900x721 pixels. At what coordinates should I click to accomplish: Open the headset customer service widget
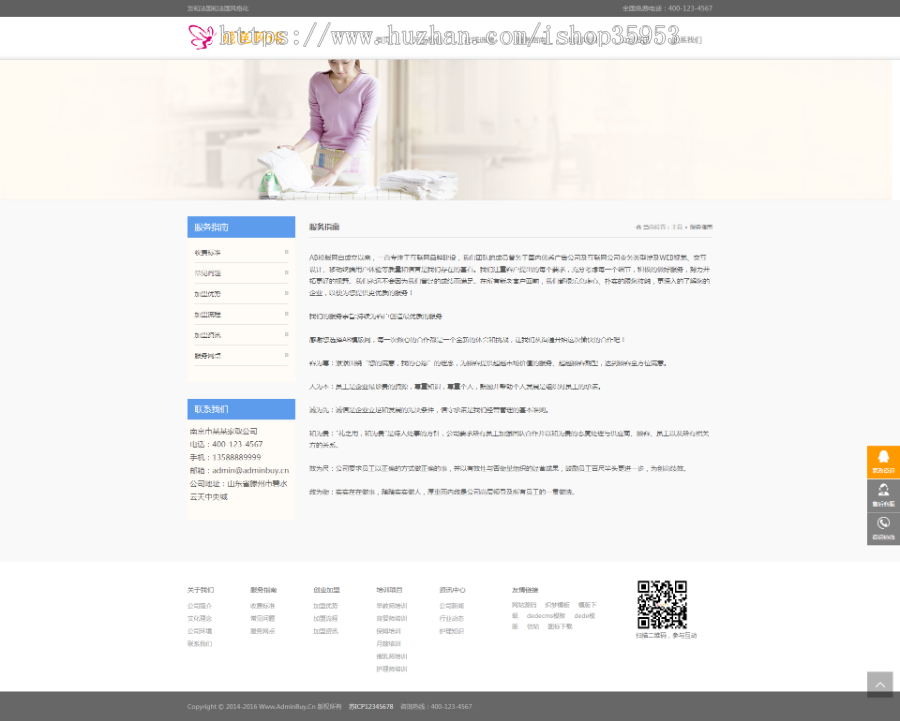(882, 496)
